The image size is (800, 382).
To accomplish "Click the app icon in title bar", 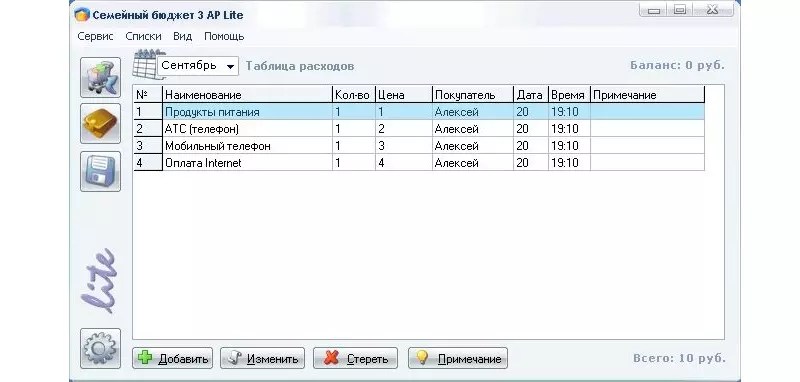I will coord(82,15).
